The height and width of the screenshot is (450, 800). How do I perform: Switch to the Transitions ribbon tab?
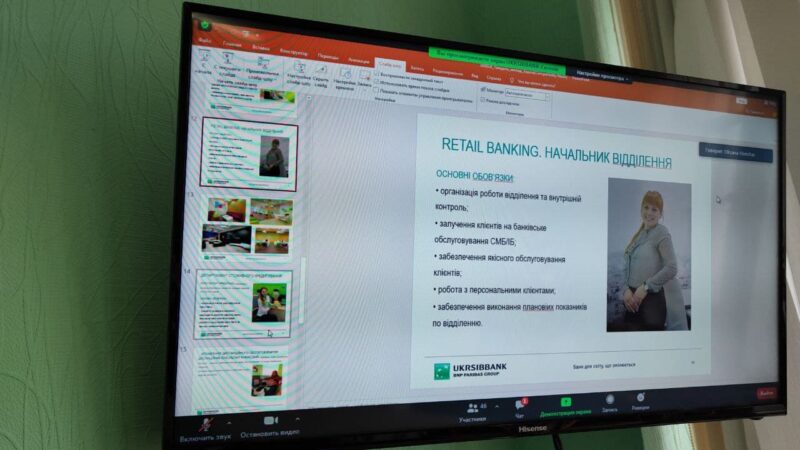click(328, 56)
